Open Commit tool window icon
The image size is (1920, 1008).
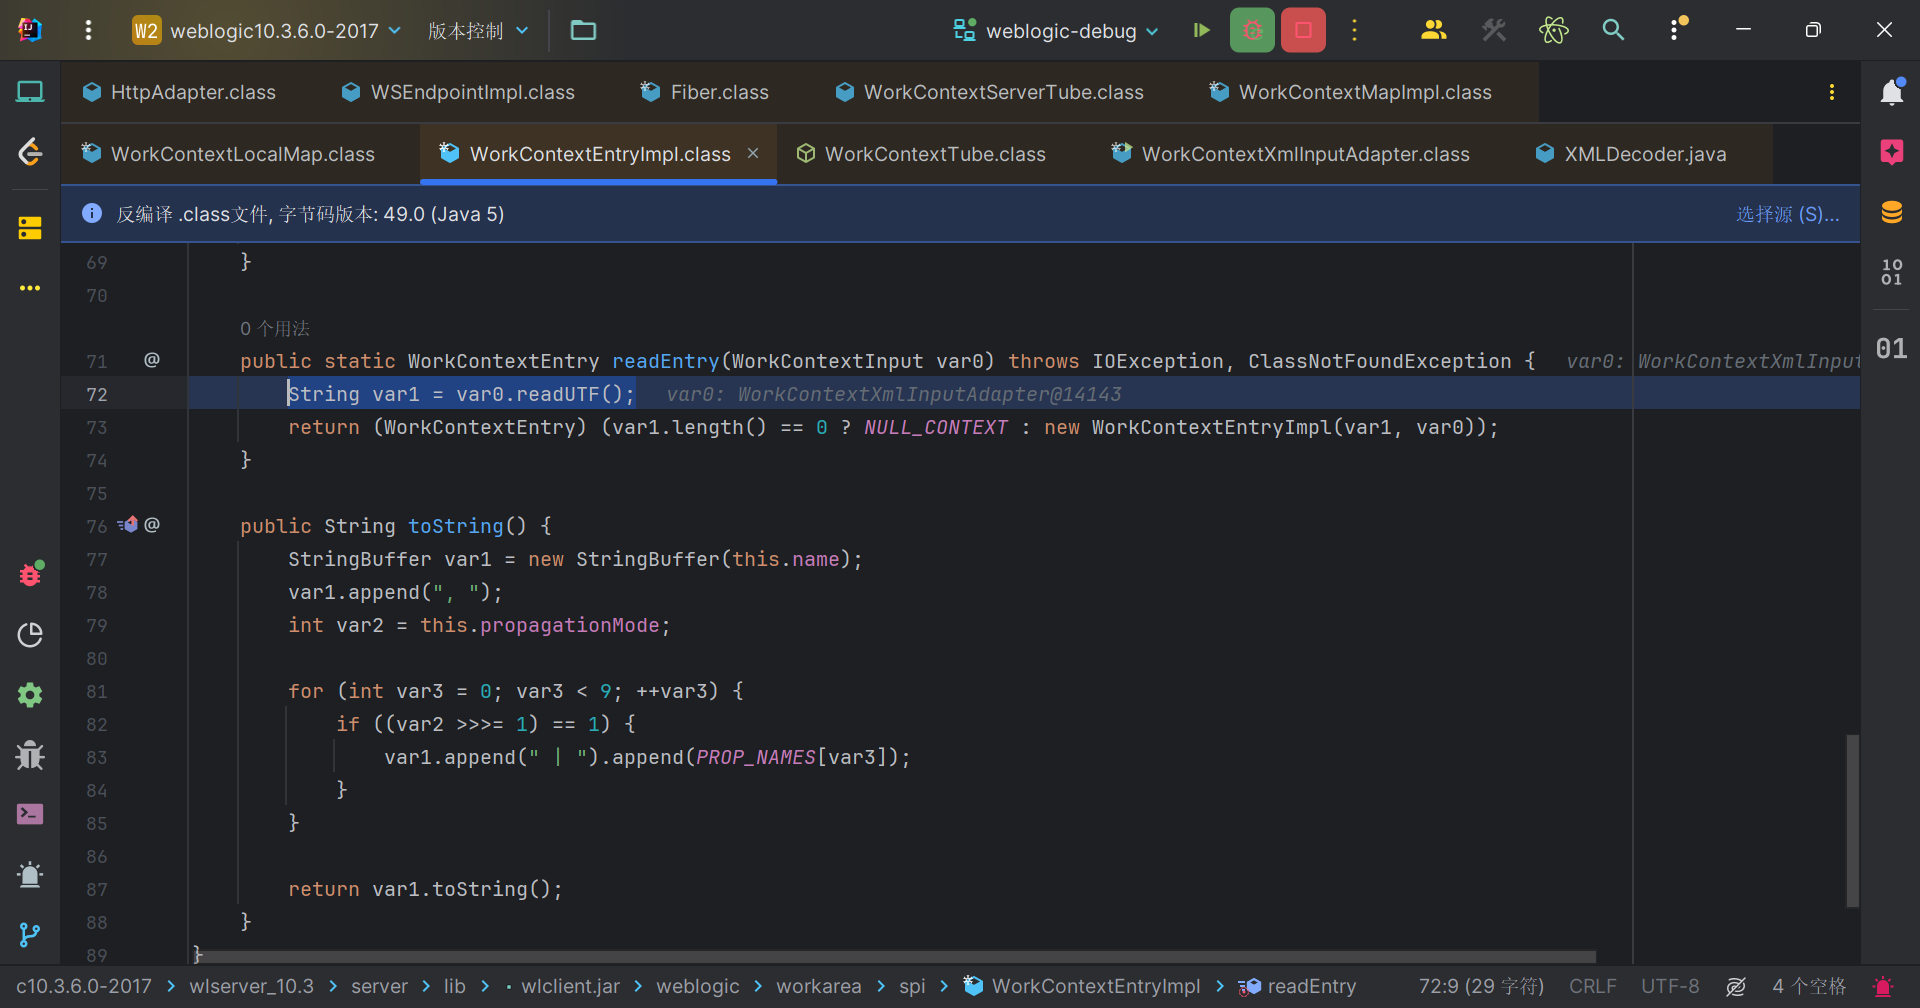coord(30,152)
